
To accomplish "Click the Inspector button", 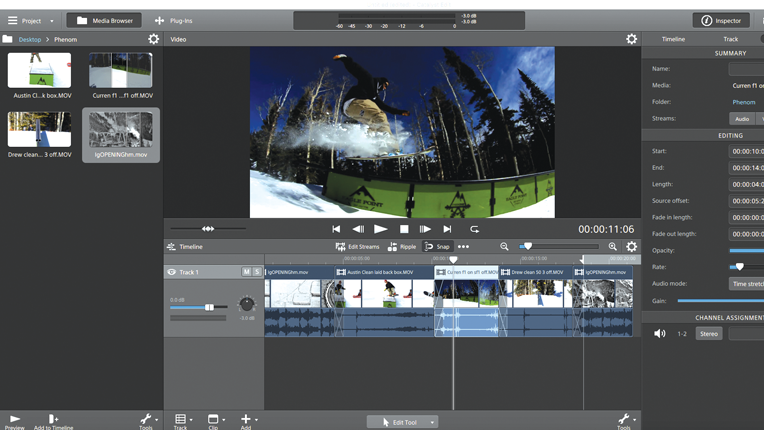I will (721, 20).
